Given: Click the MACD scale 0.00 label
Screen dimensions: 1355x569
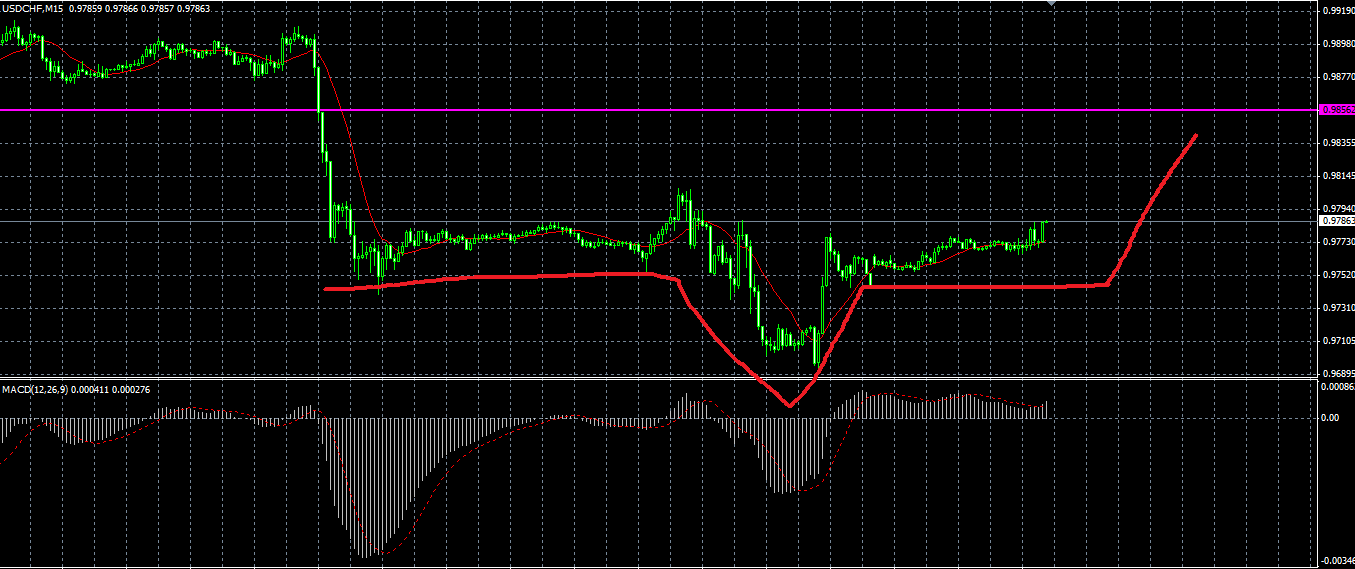Looking at the screenshot, I should (1330, 418).
